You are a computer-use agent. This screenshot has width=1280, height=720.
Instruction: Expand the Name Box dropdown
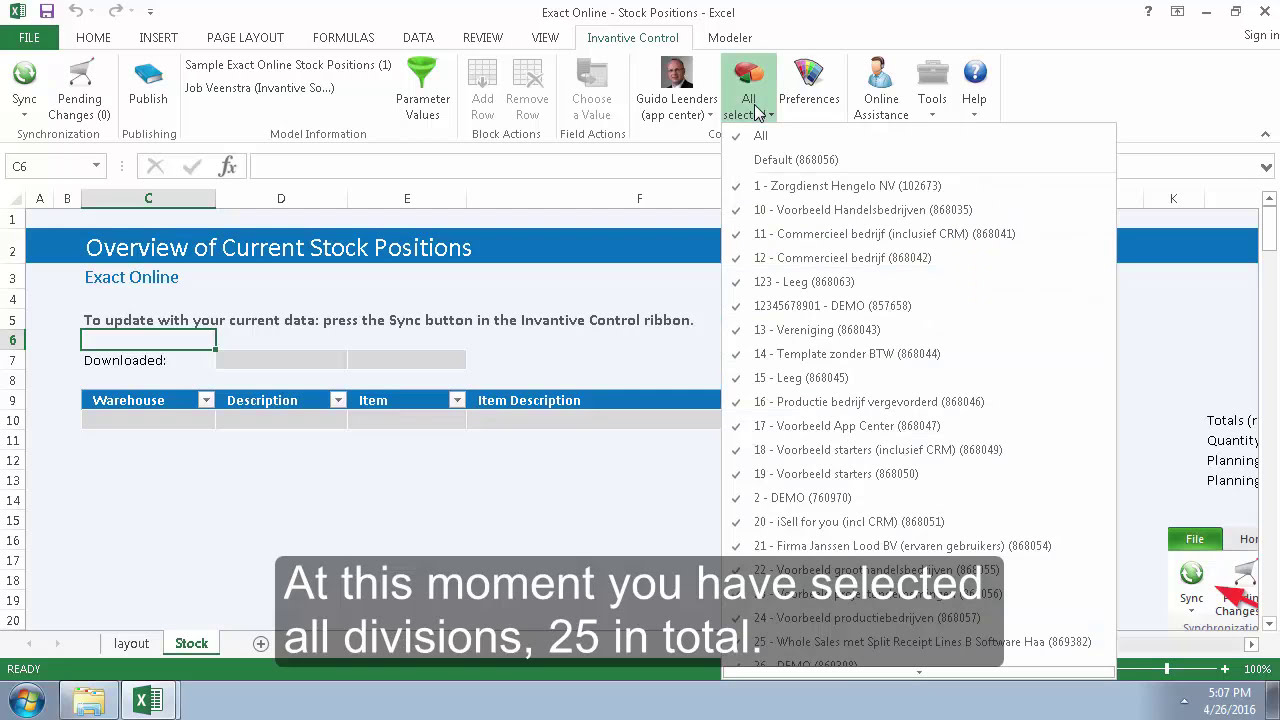(x=96, y=166)
